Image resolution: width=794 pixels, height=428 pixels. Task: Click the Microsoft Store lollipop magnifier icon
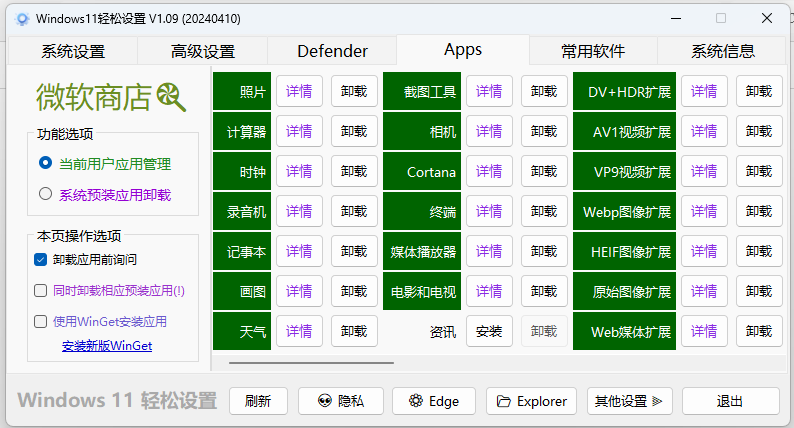pyautogui.click(x=171, y=97)
